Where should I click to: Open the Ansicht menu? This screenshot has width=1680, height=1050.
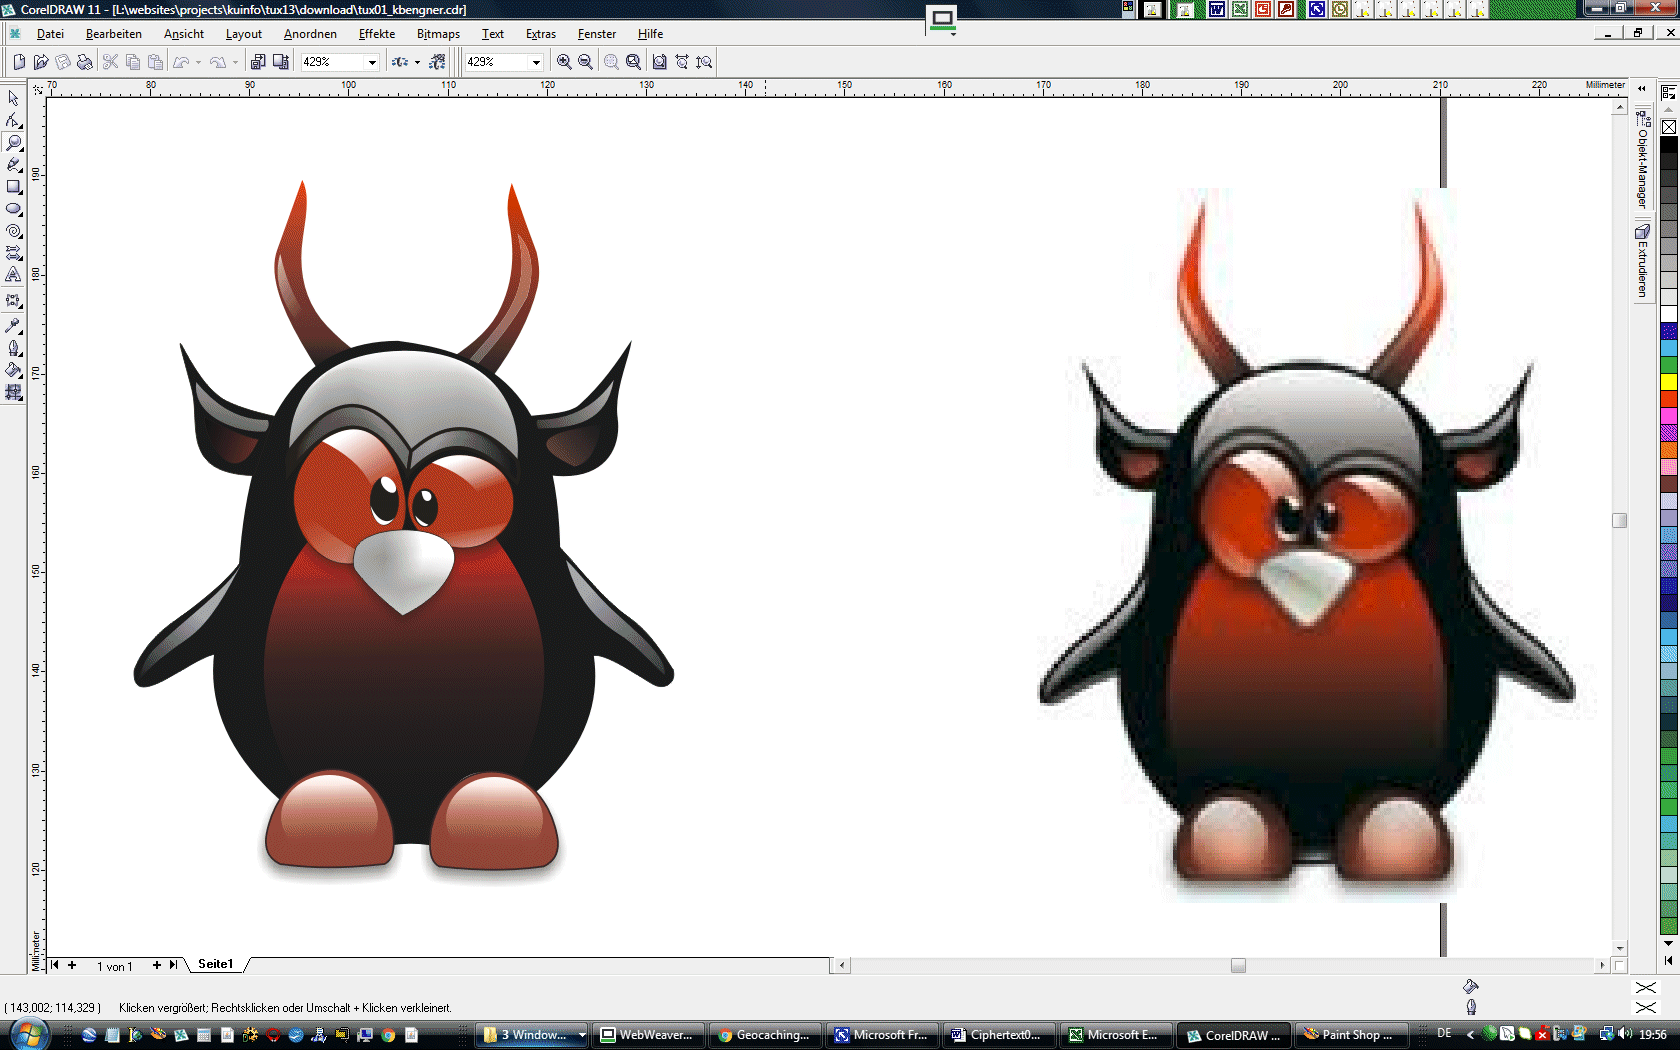click(184, 34)
